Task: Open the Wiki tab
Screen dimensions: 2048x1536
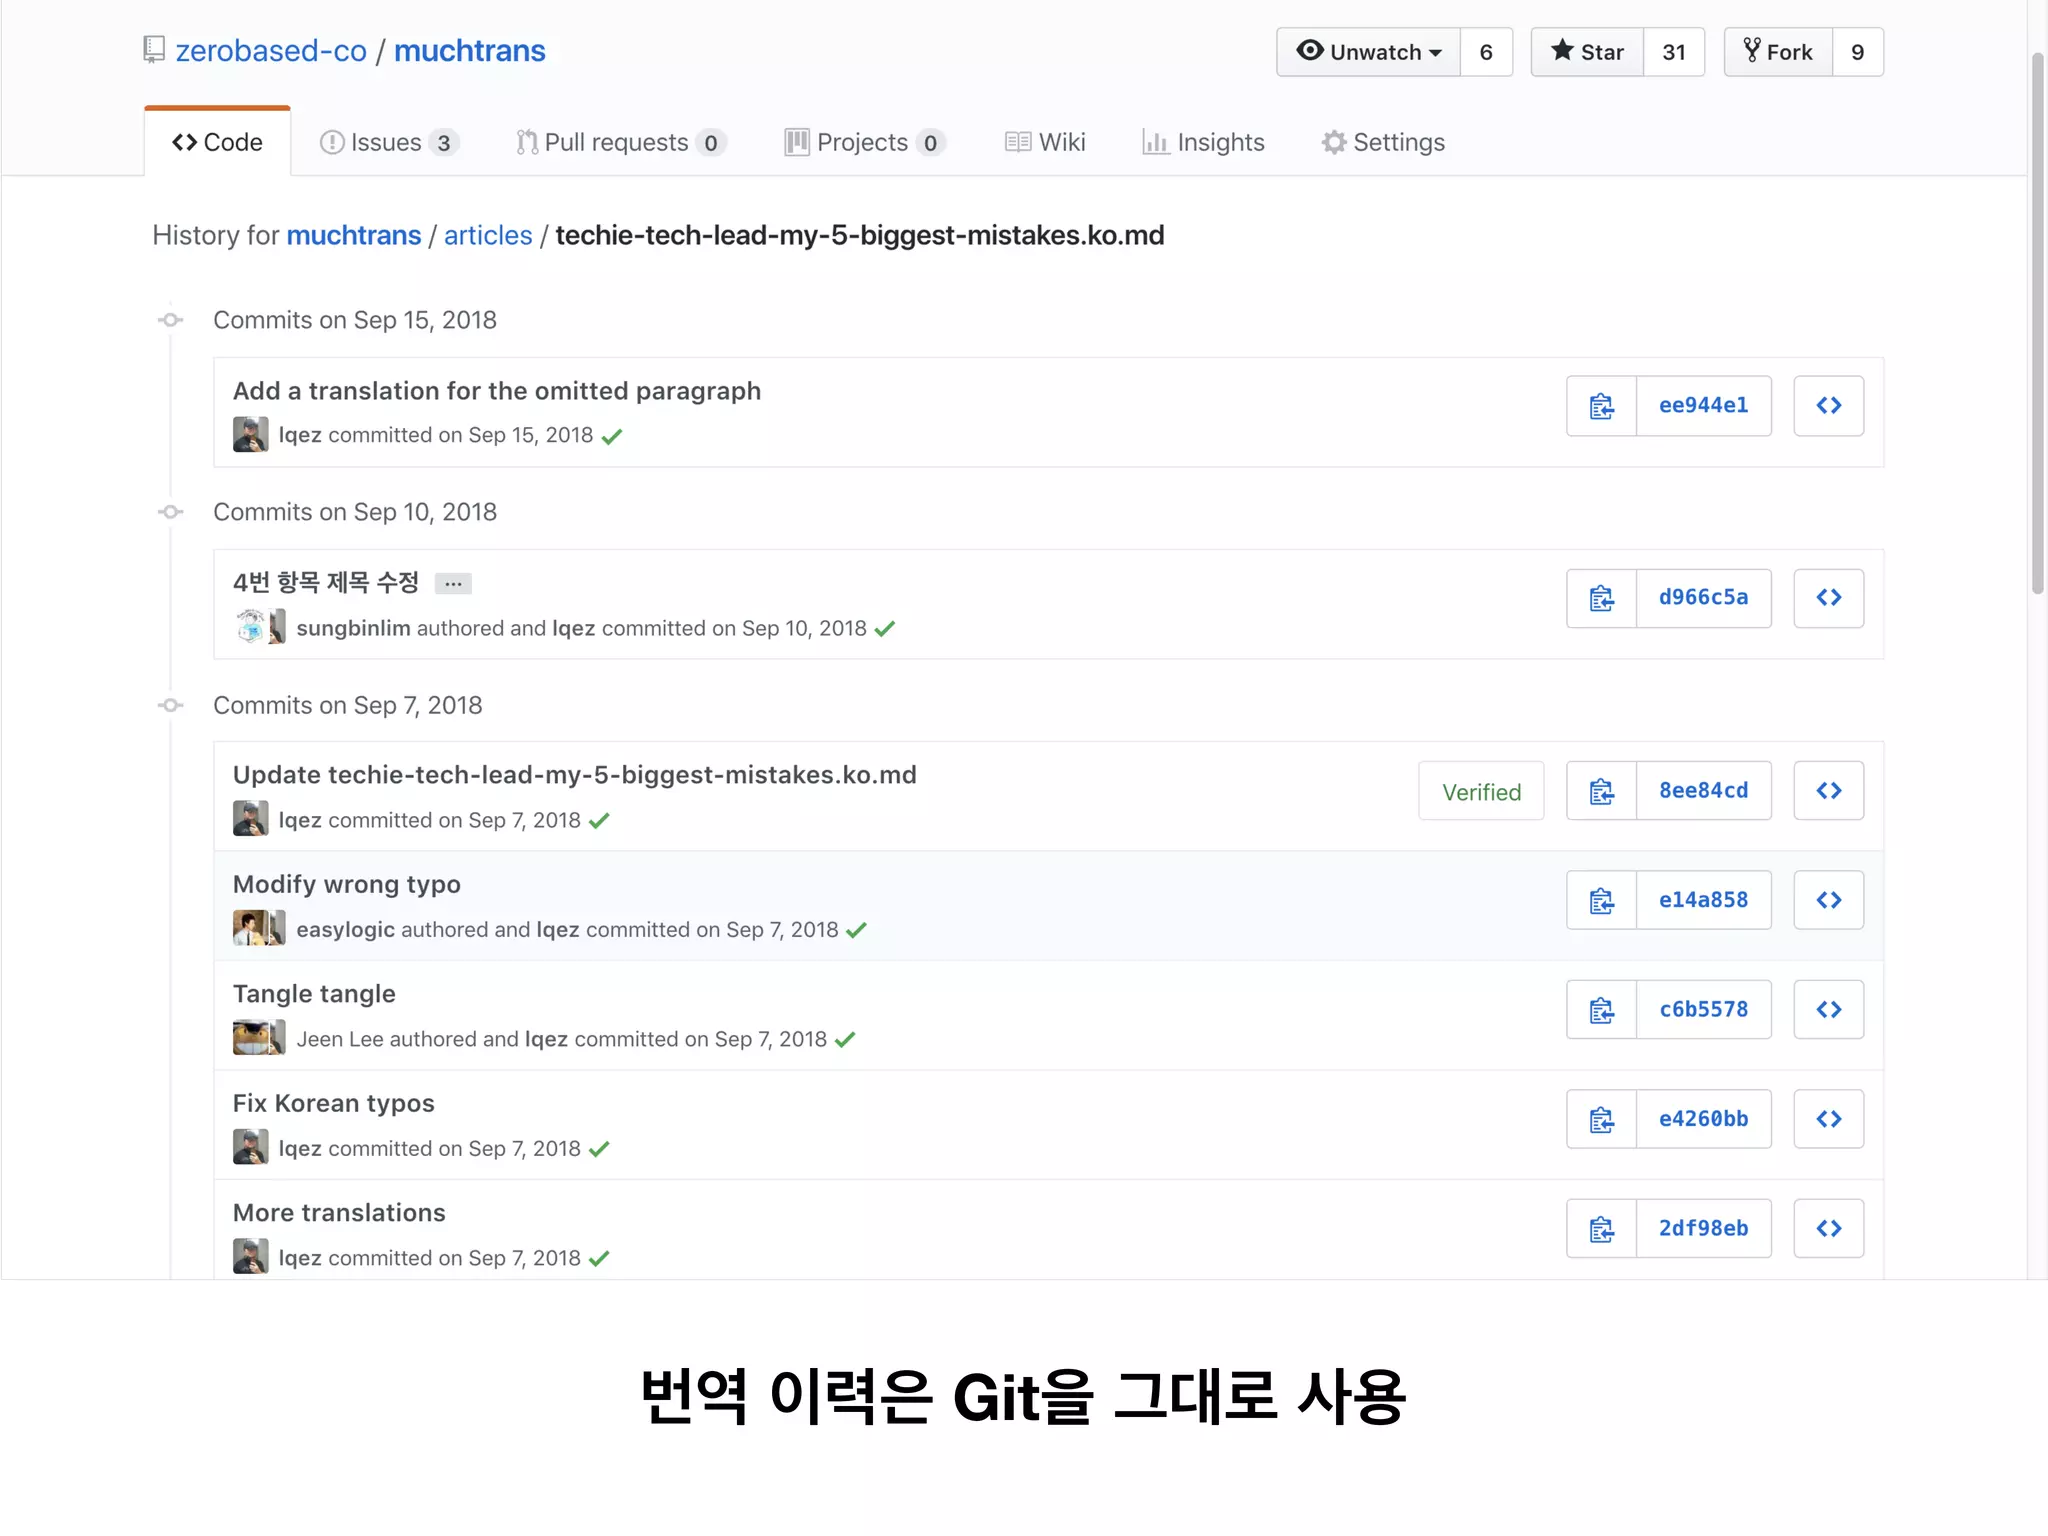Action: point(1045,142)
